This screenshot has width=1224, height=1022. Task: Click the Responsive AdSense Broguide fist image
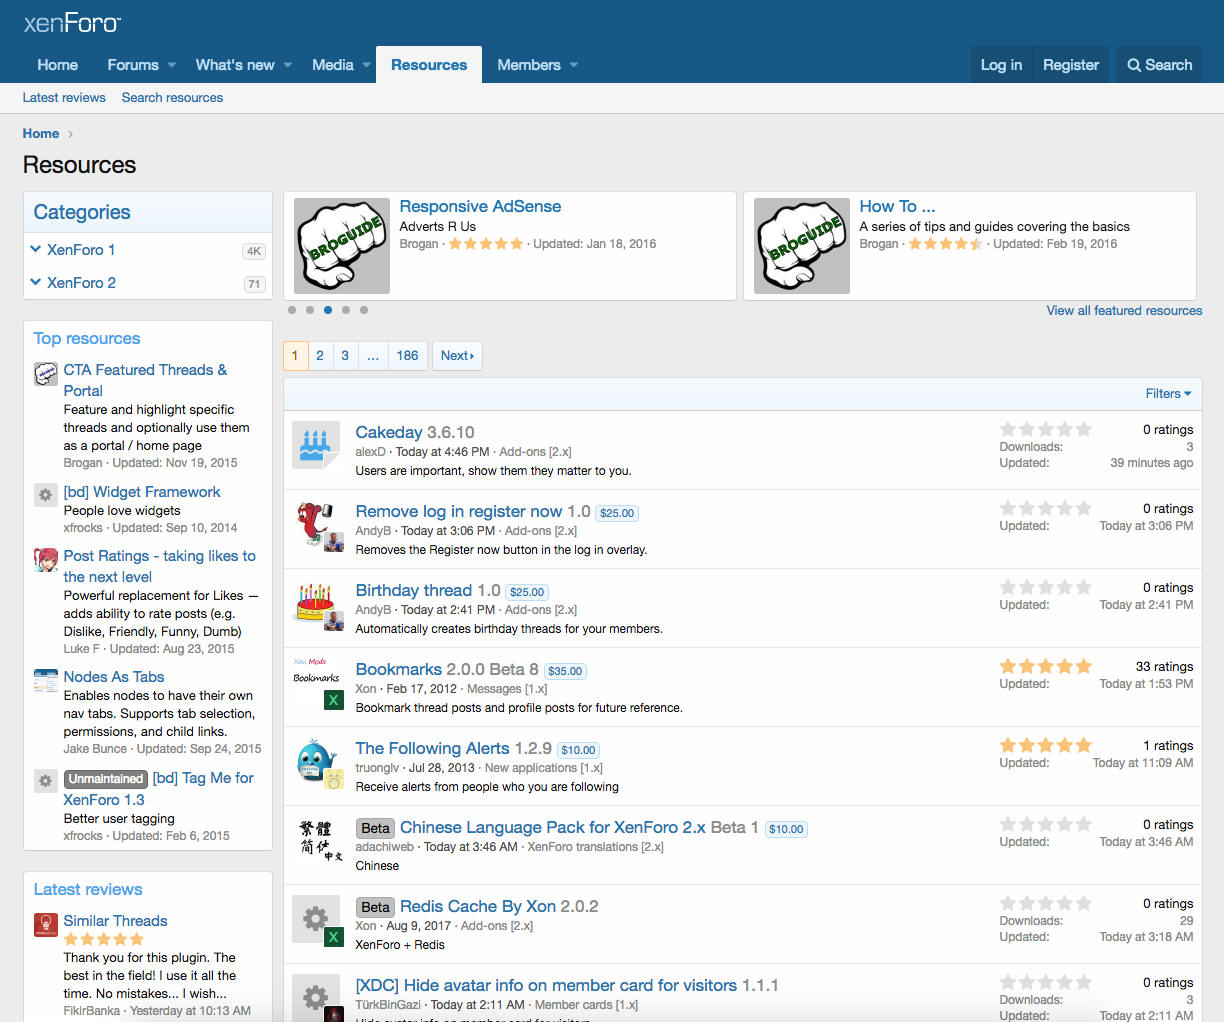pos(342,246)
